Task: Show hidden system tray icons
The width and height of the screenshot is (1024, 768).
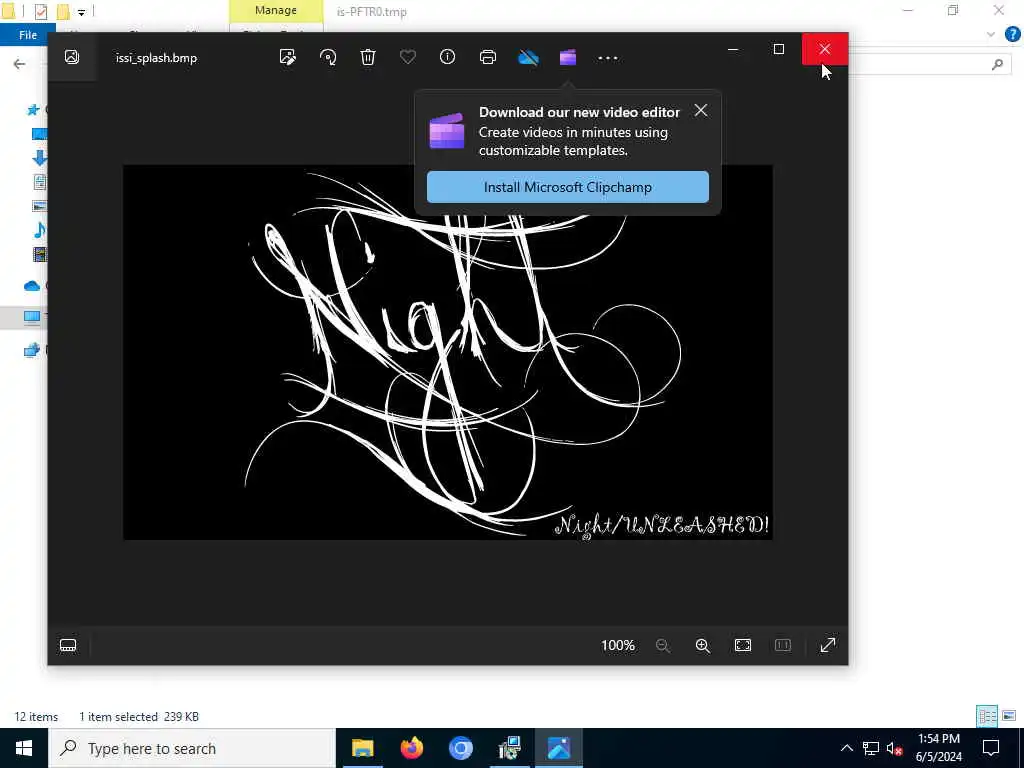Action: pos(846,748)
